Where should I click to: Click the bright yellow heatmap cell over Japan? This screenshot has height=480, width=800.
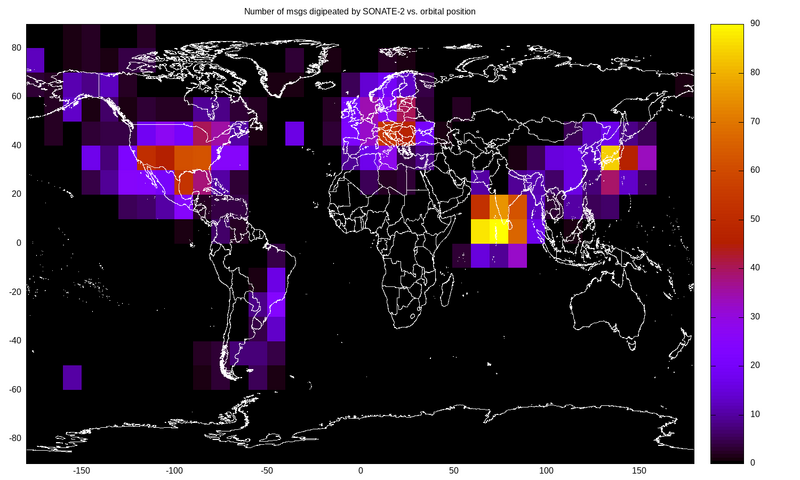click(x=609, y=157)
